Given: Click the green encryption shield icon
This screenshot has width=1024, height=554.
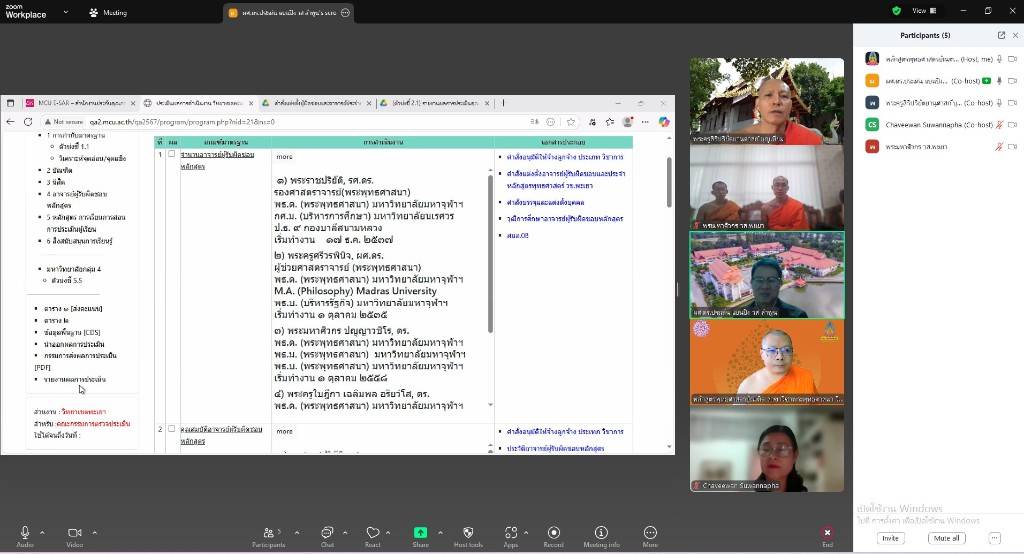Looking at the screenshot, I should [x=897, y=10].
